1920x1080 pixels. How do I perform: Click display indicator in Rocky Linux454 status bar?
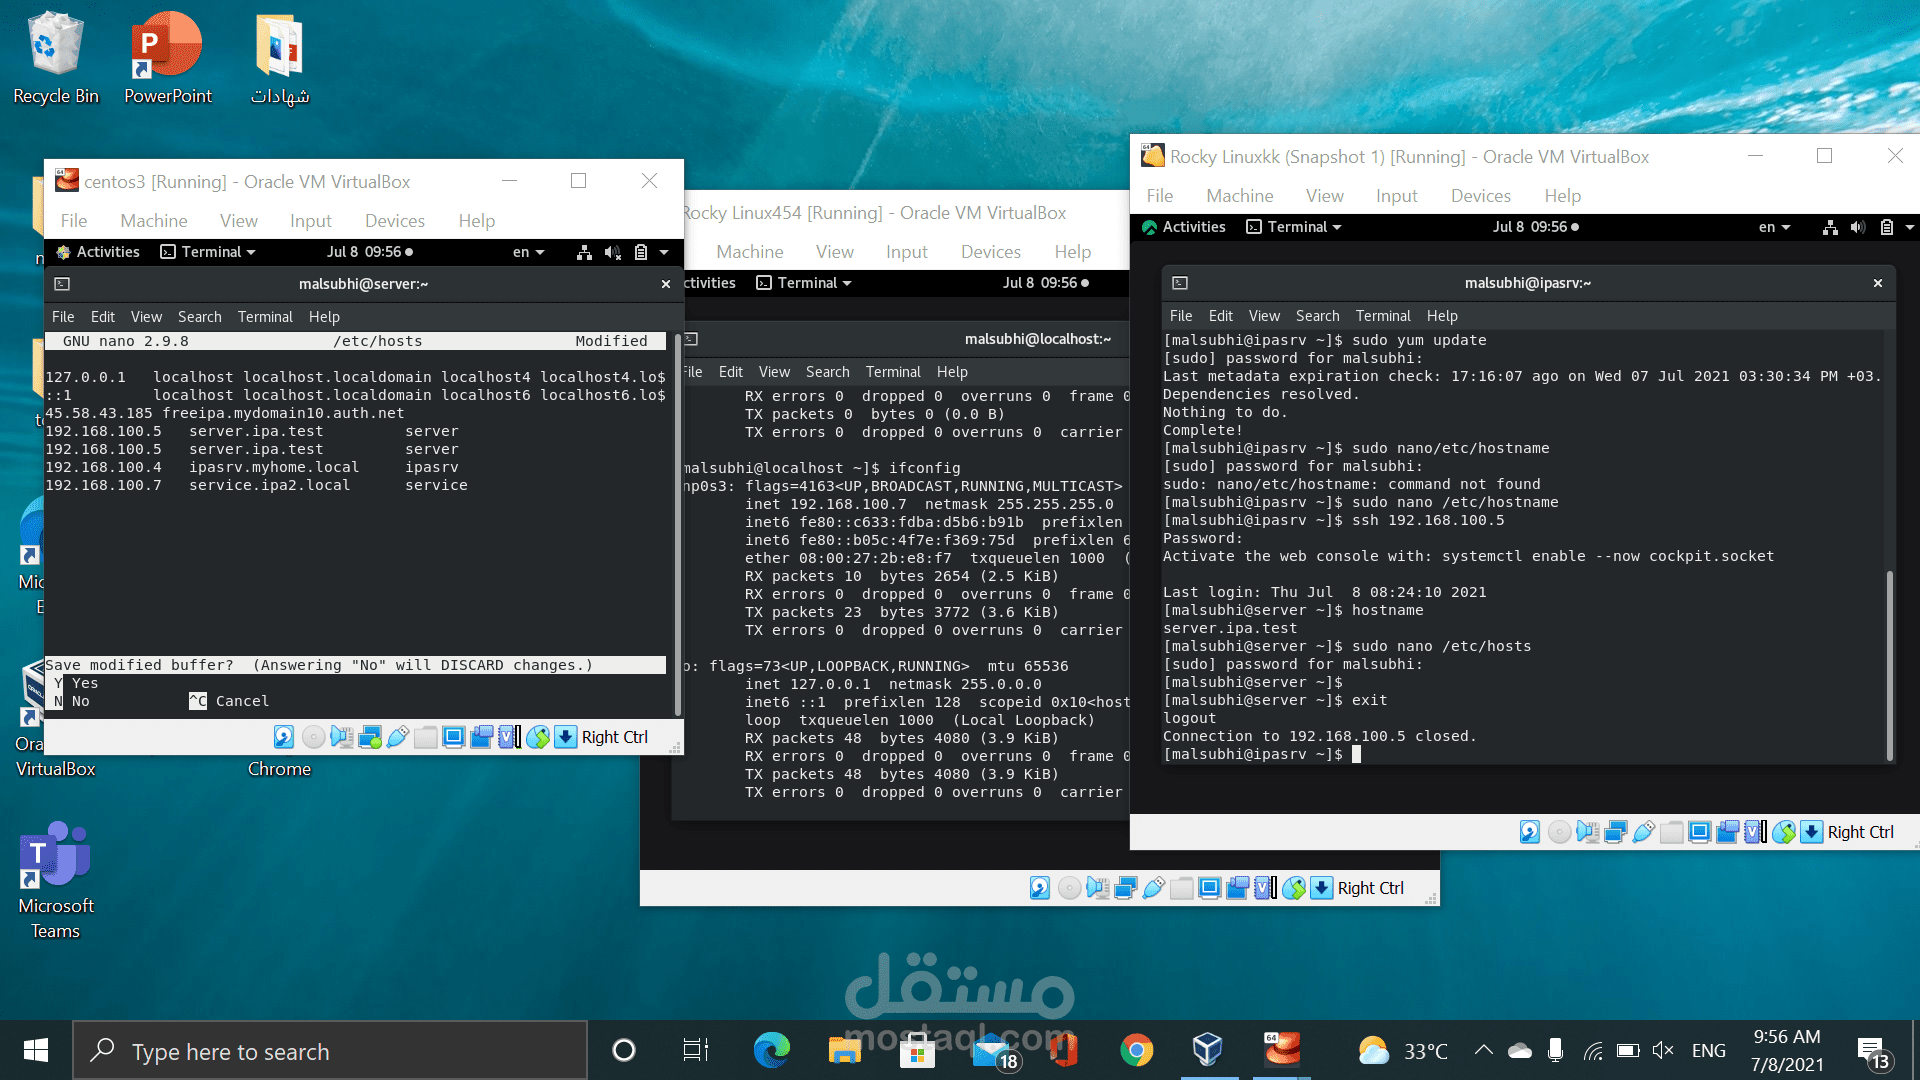click(1209, 888)
